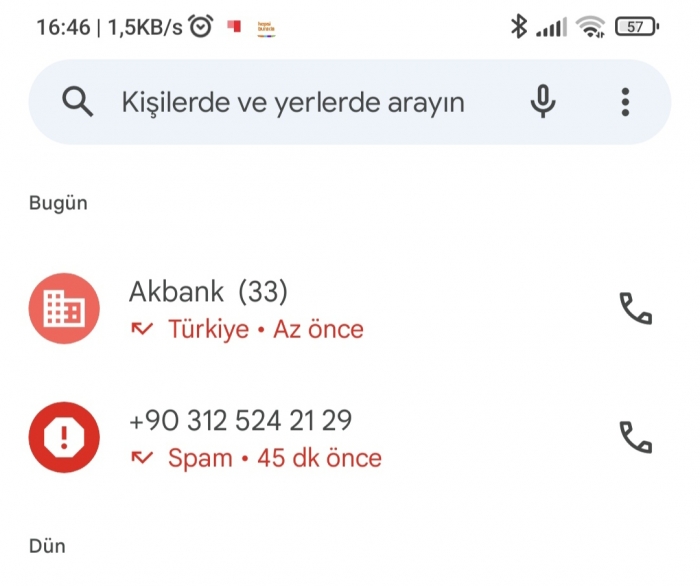Tap the red spam warning avatar
The height and width of the screenshot is (586, 700).
click(x=64, y=437)
